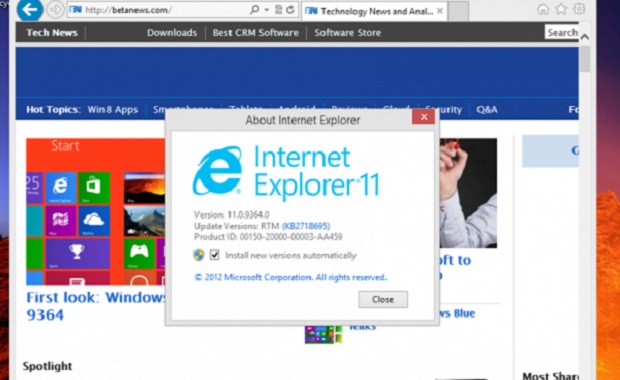This screenshot has height=380, width=620.
Task: Click the Xbox Games controller tile
Action: coord(139,253)
